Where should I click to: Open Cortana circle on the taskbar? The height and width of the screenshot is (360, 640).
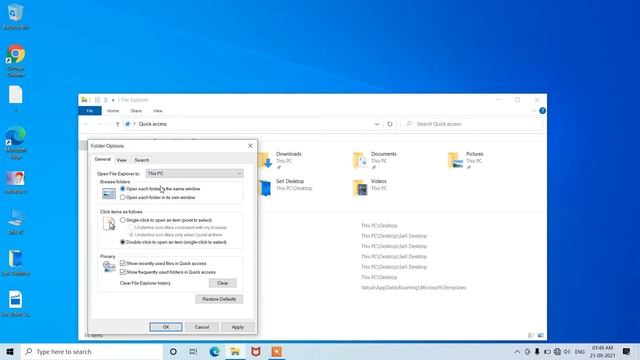(x=173, y=351)
